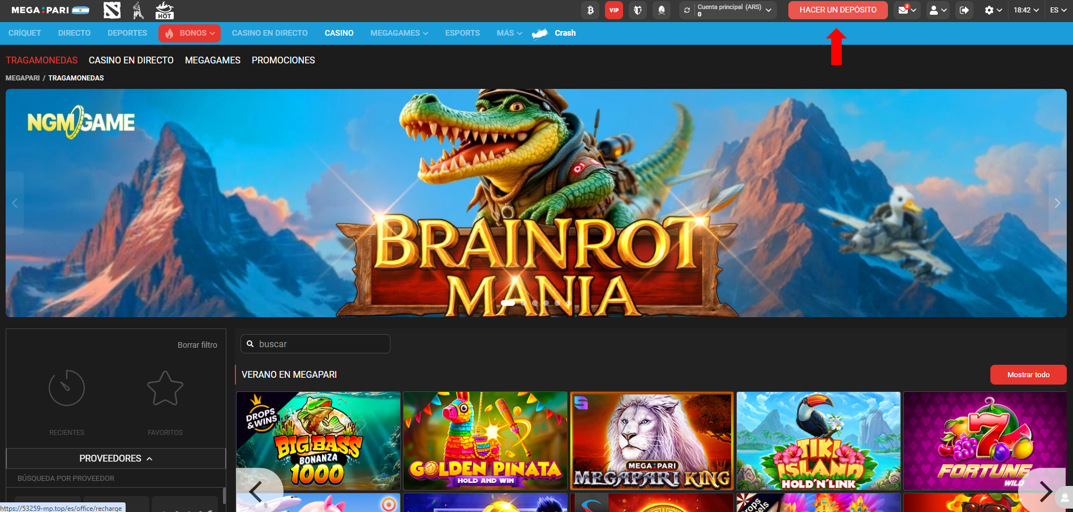Open the cricket player shortcut icon
Image resolution: width=1073 pixels, height=512 pixels.
(x=138, y=10)
